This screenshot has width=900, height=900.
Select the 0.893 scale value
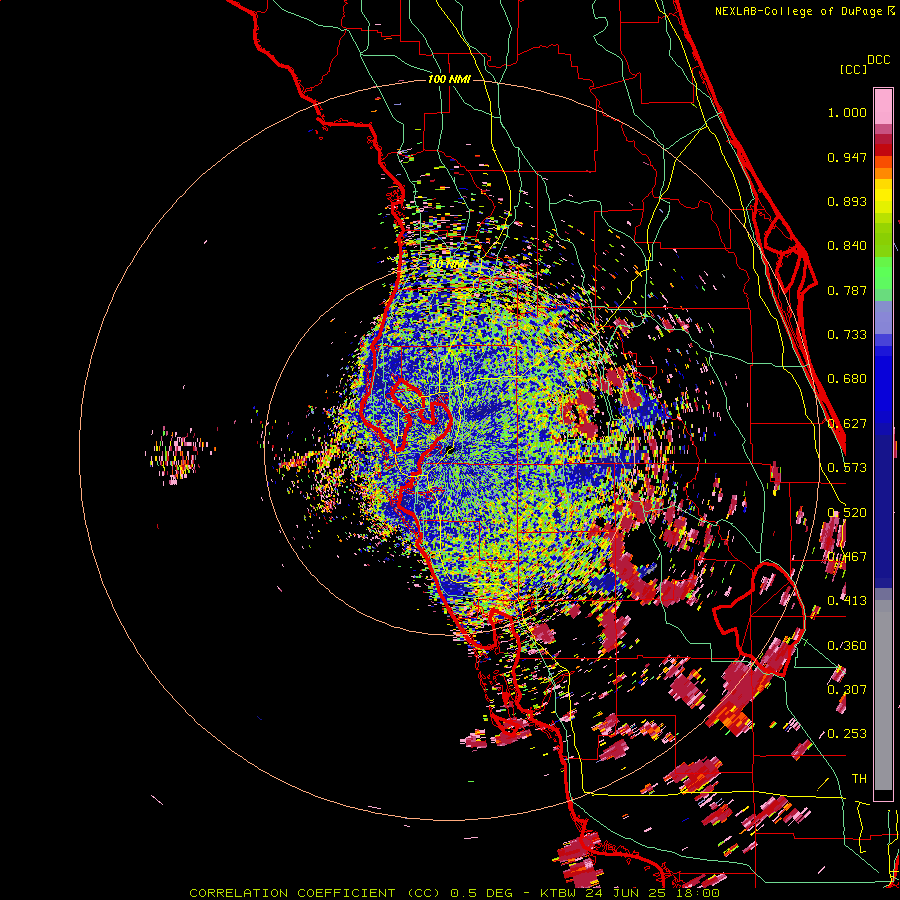pyautogui.click(x=847, y=201)
